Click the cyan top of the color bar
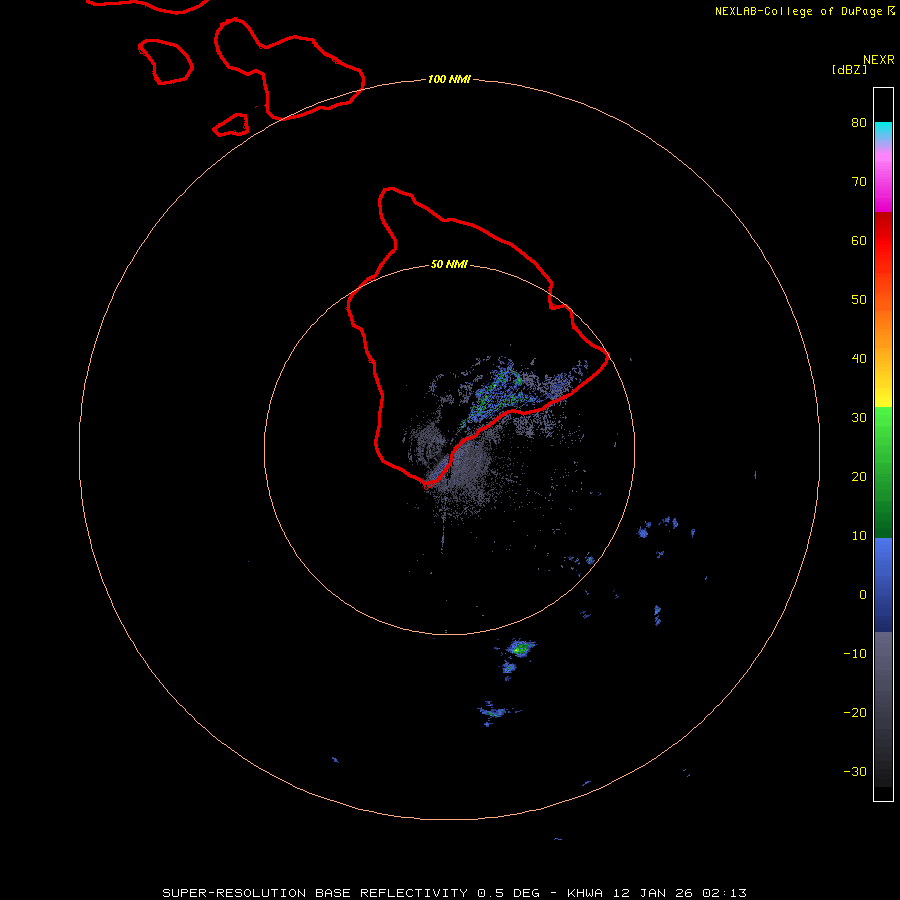The height and width of the screenshot is (900, 900). click(x=883, y=130)
